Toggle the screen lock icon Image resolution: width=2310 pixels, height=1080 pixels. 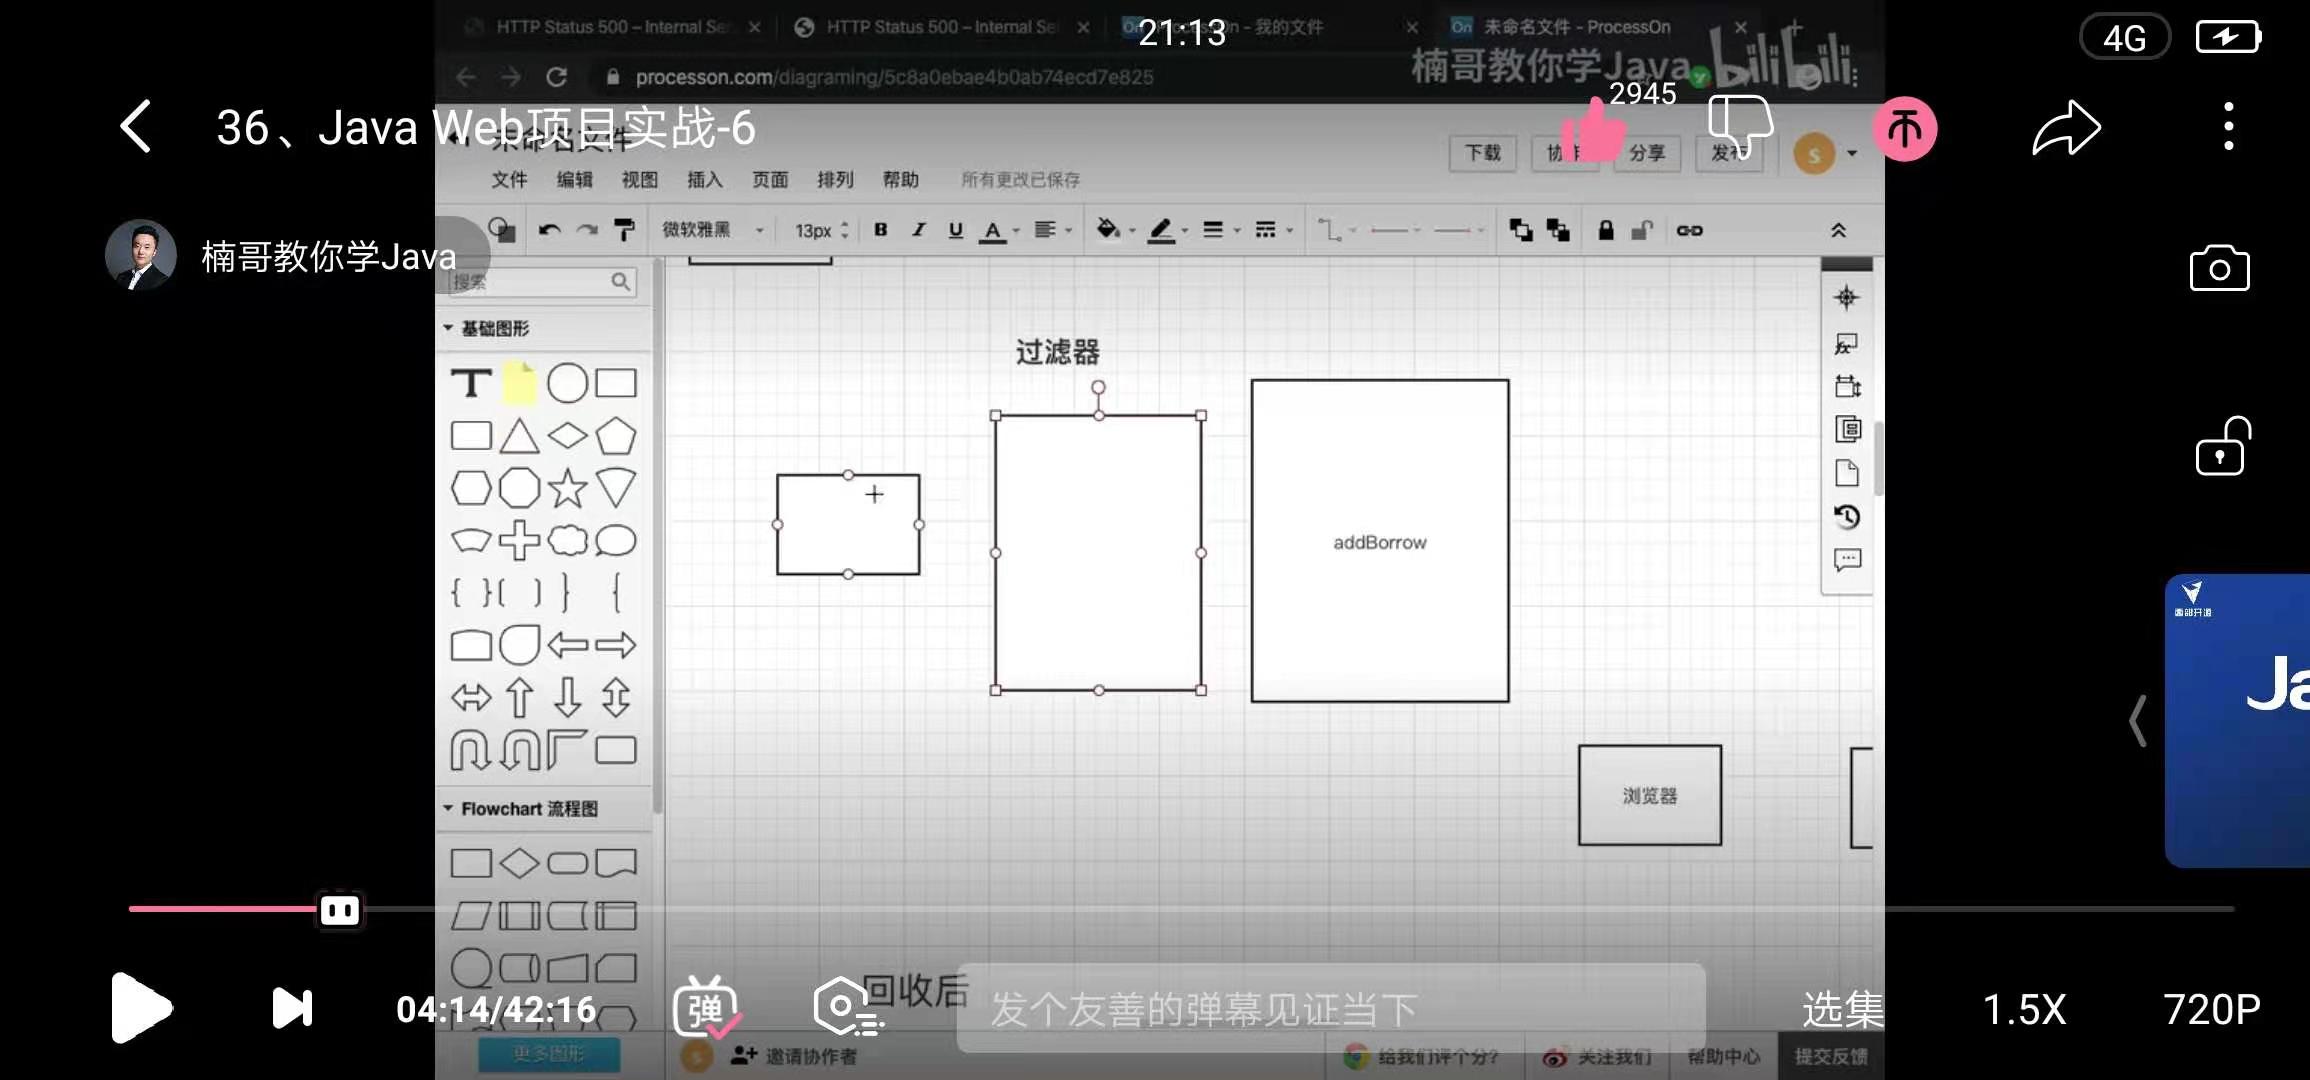[x=2221, y=447]
